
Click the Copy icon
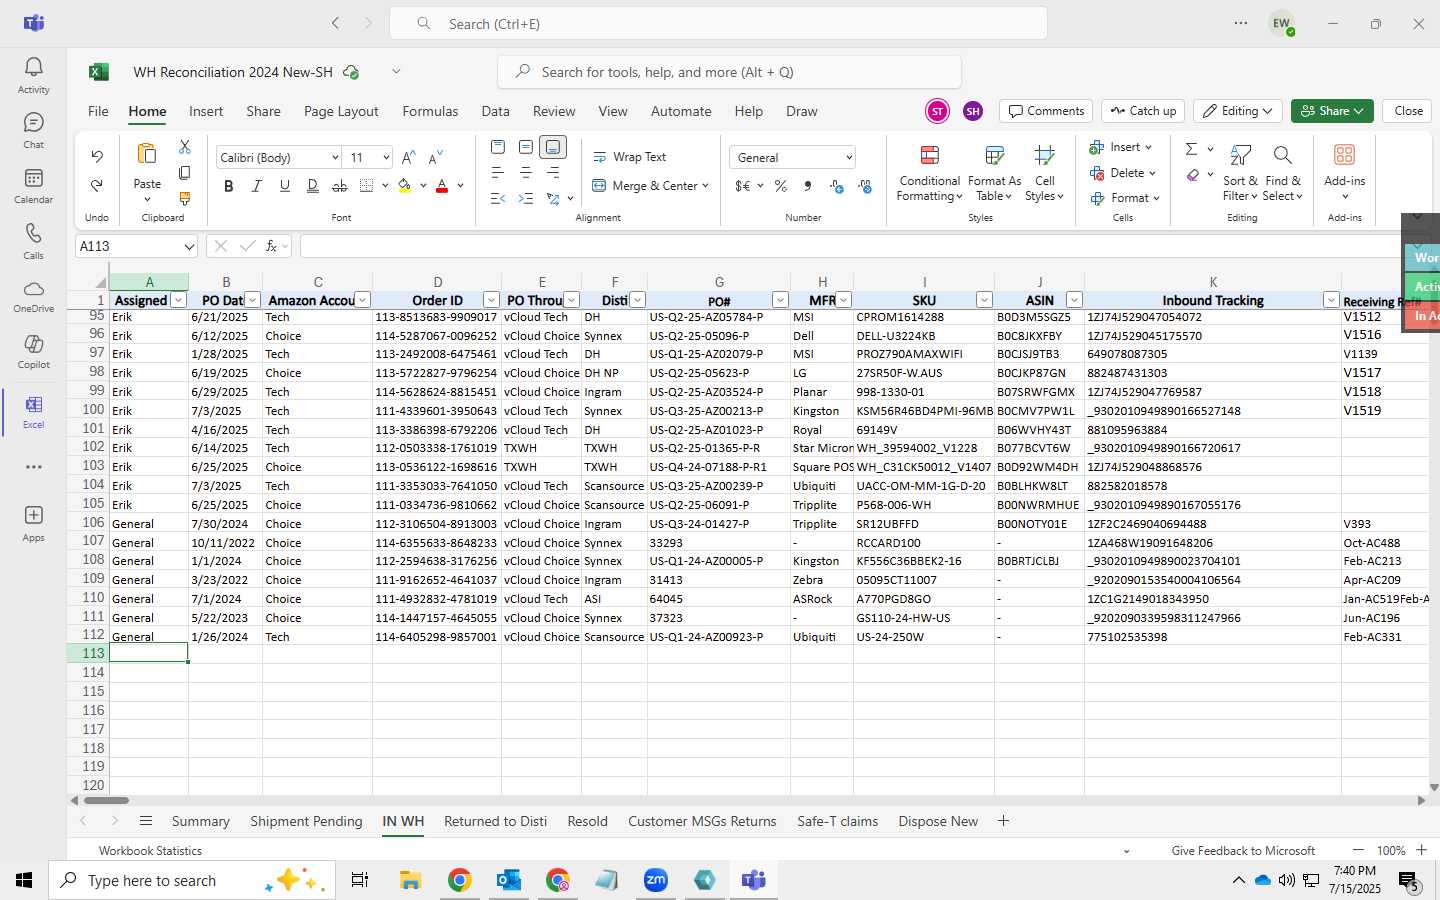[185, 173]
